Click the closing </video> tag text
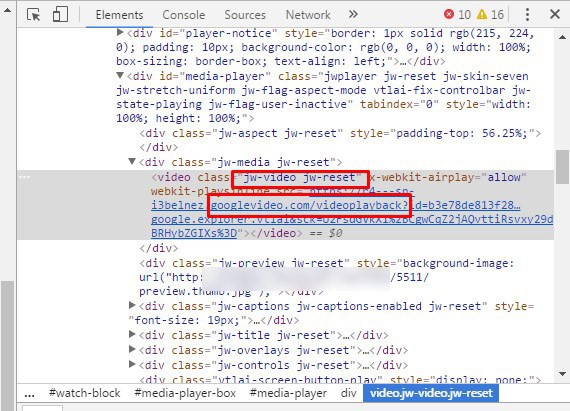 [x=276, y=233]
